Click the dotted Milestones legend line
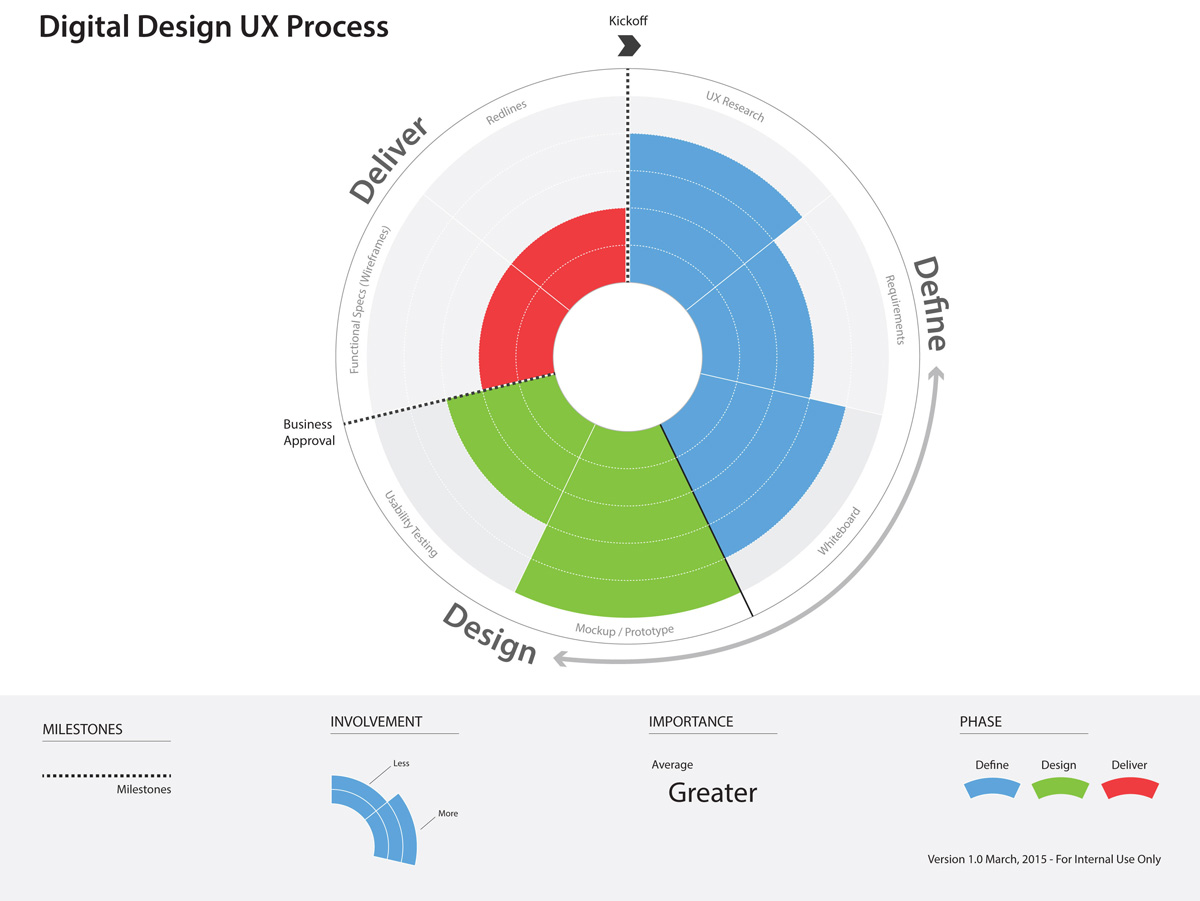Image resolution: width=1200 pixels, height=901 pixels. pyautogui.click(x=107, y=775)
